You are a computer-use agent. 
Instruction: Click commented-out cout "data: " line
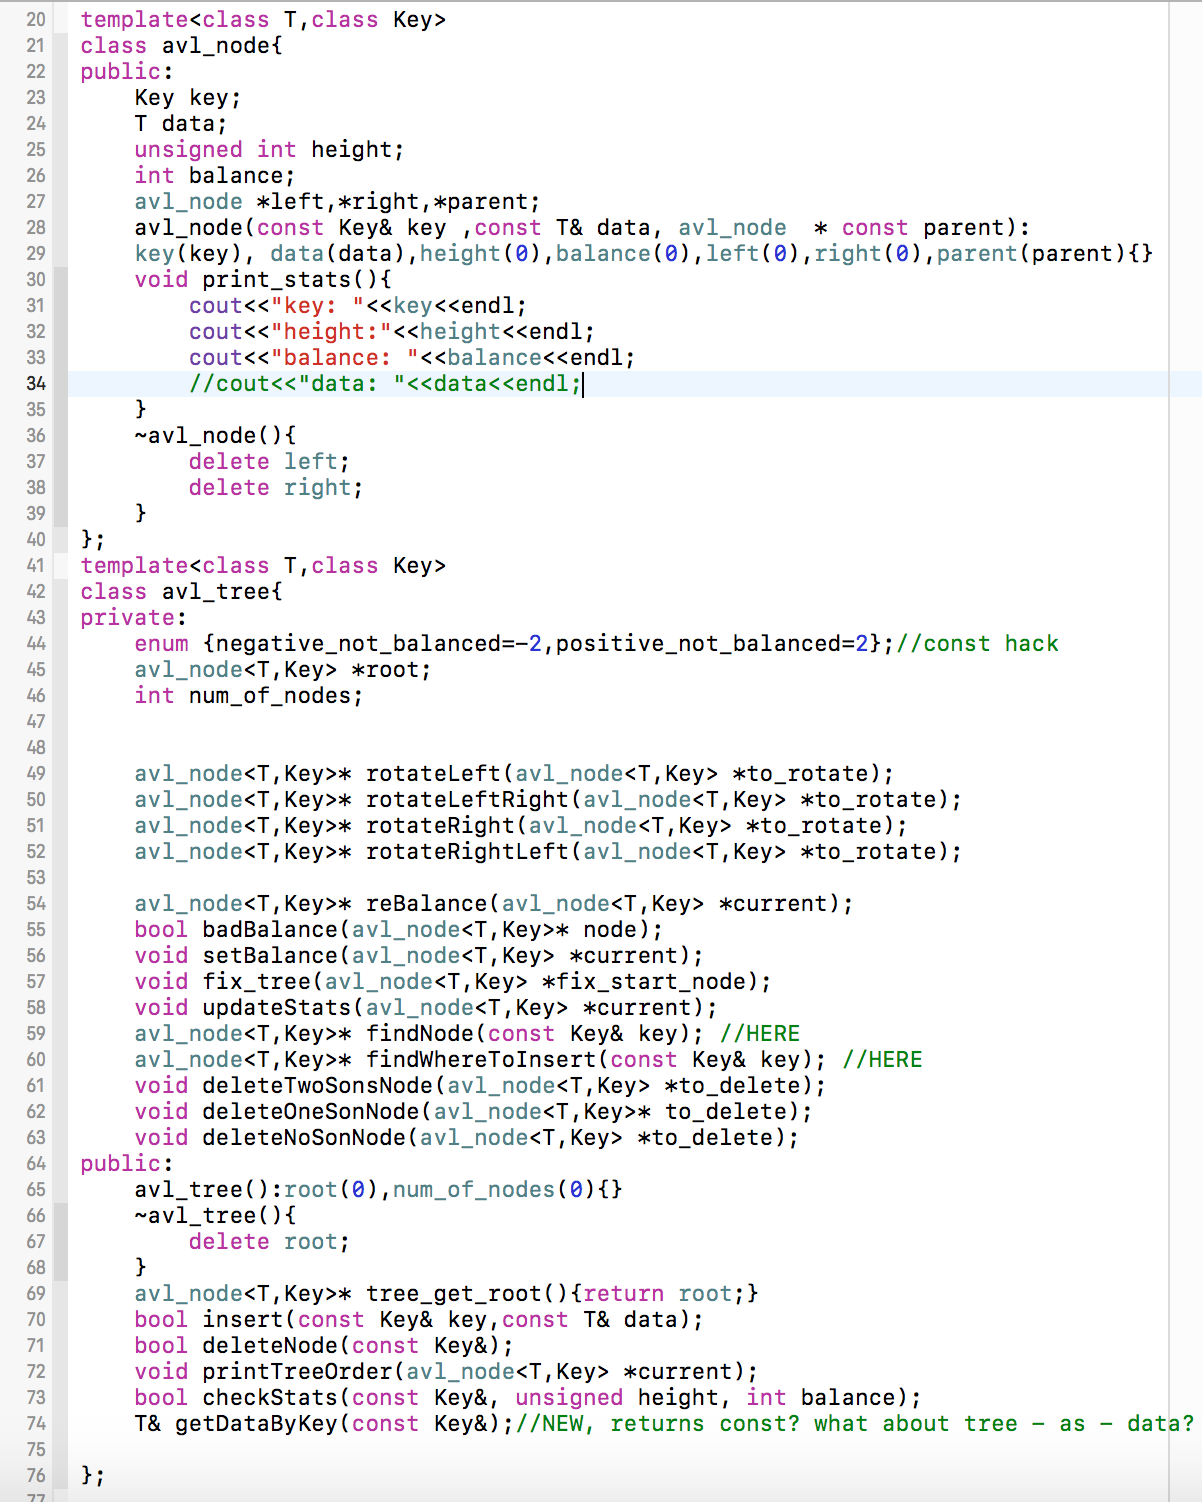385,384
